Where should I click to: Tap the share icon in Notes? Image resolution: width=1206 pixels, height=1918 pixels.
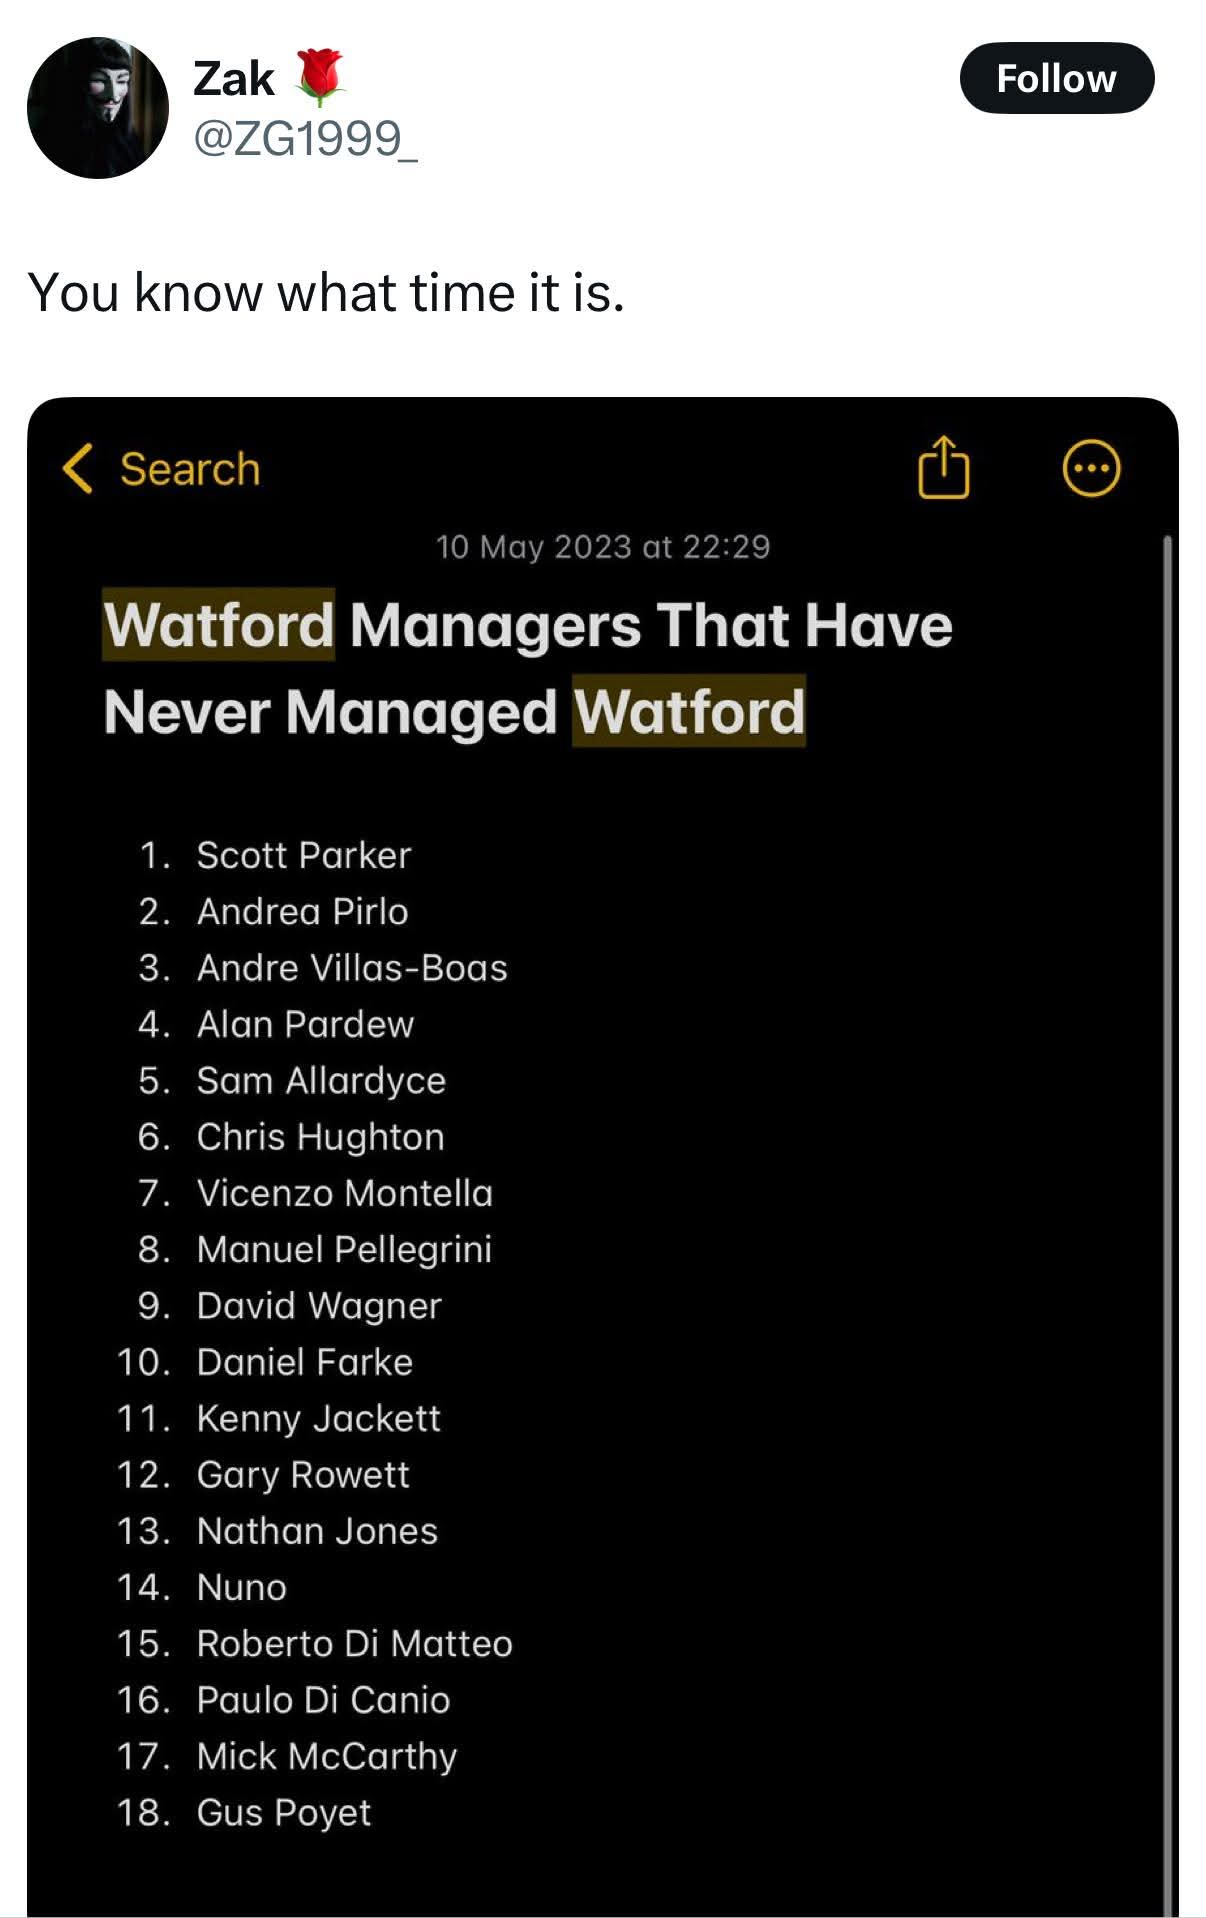943,467
